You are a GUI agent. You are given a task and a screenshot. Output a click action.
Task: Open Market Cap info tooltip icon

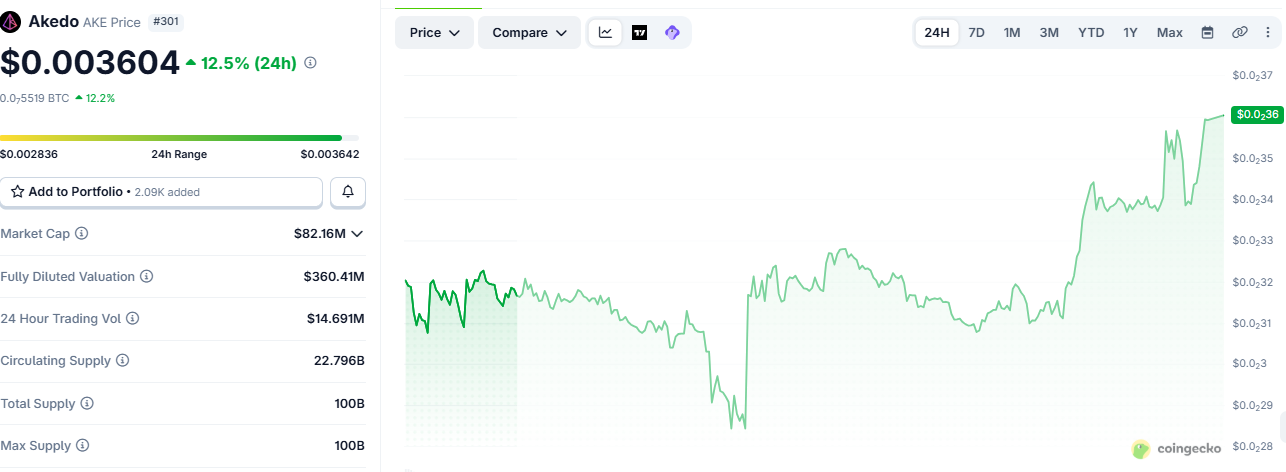tap(82, 233)
